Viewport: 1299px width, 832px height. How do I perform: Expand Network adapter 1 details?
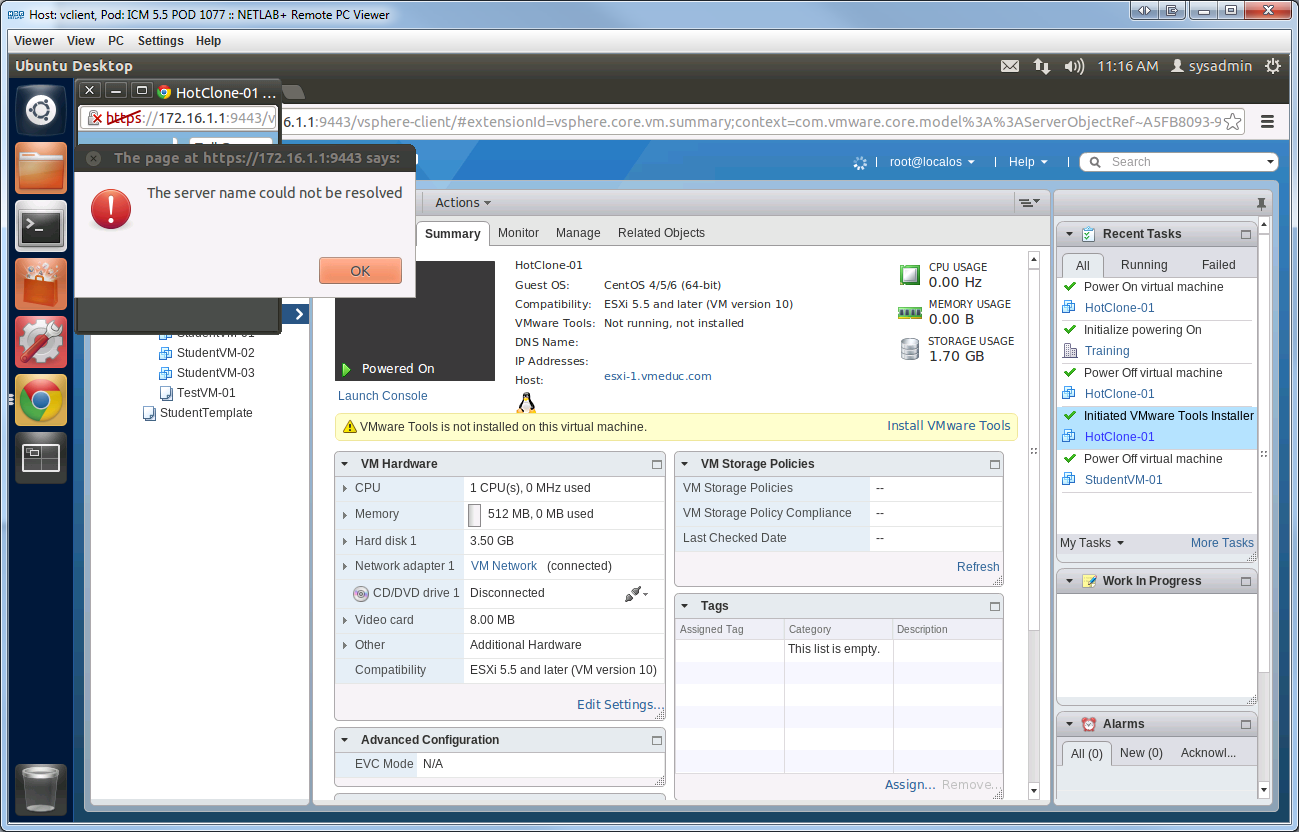(345, 566)
